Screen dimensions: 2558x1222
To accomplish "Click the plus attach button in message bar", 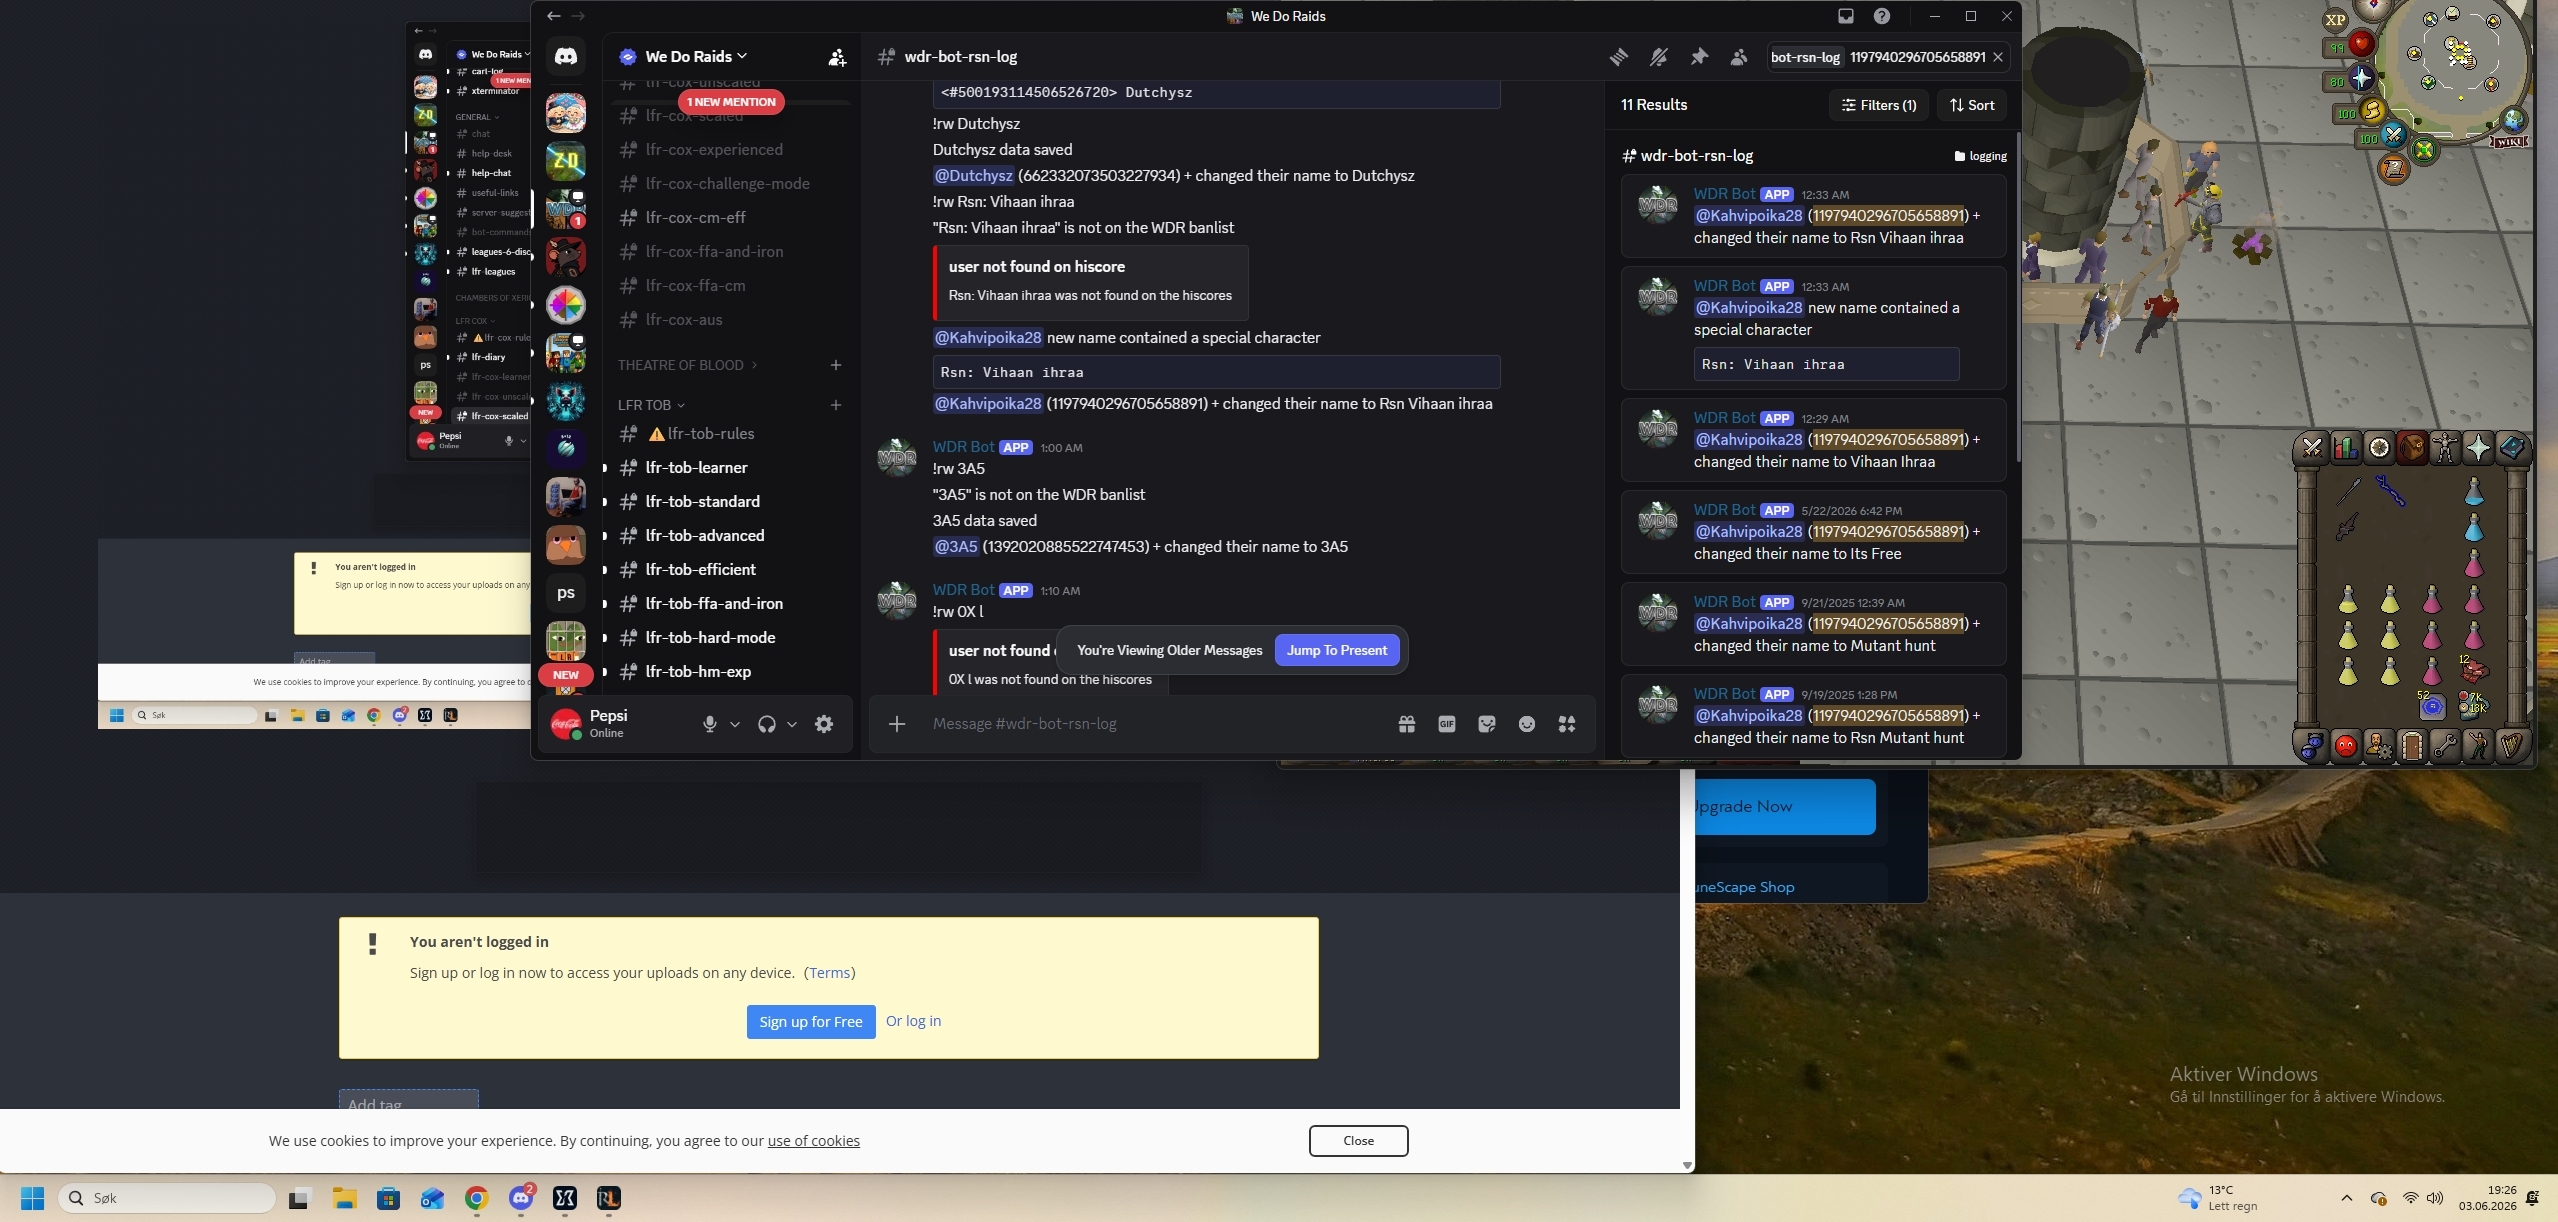I will (x=897, y=724).
